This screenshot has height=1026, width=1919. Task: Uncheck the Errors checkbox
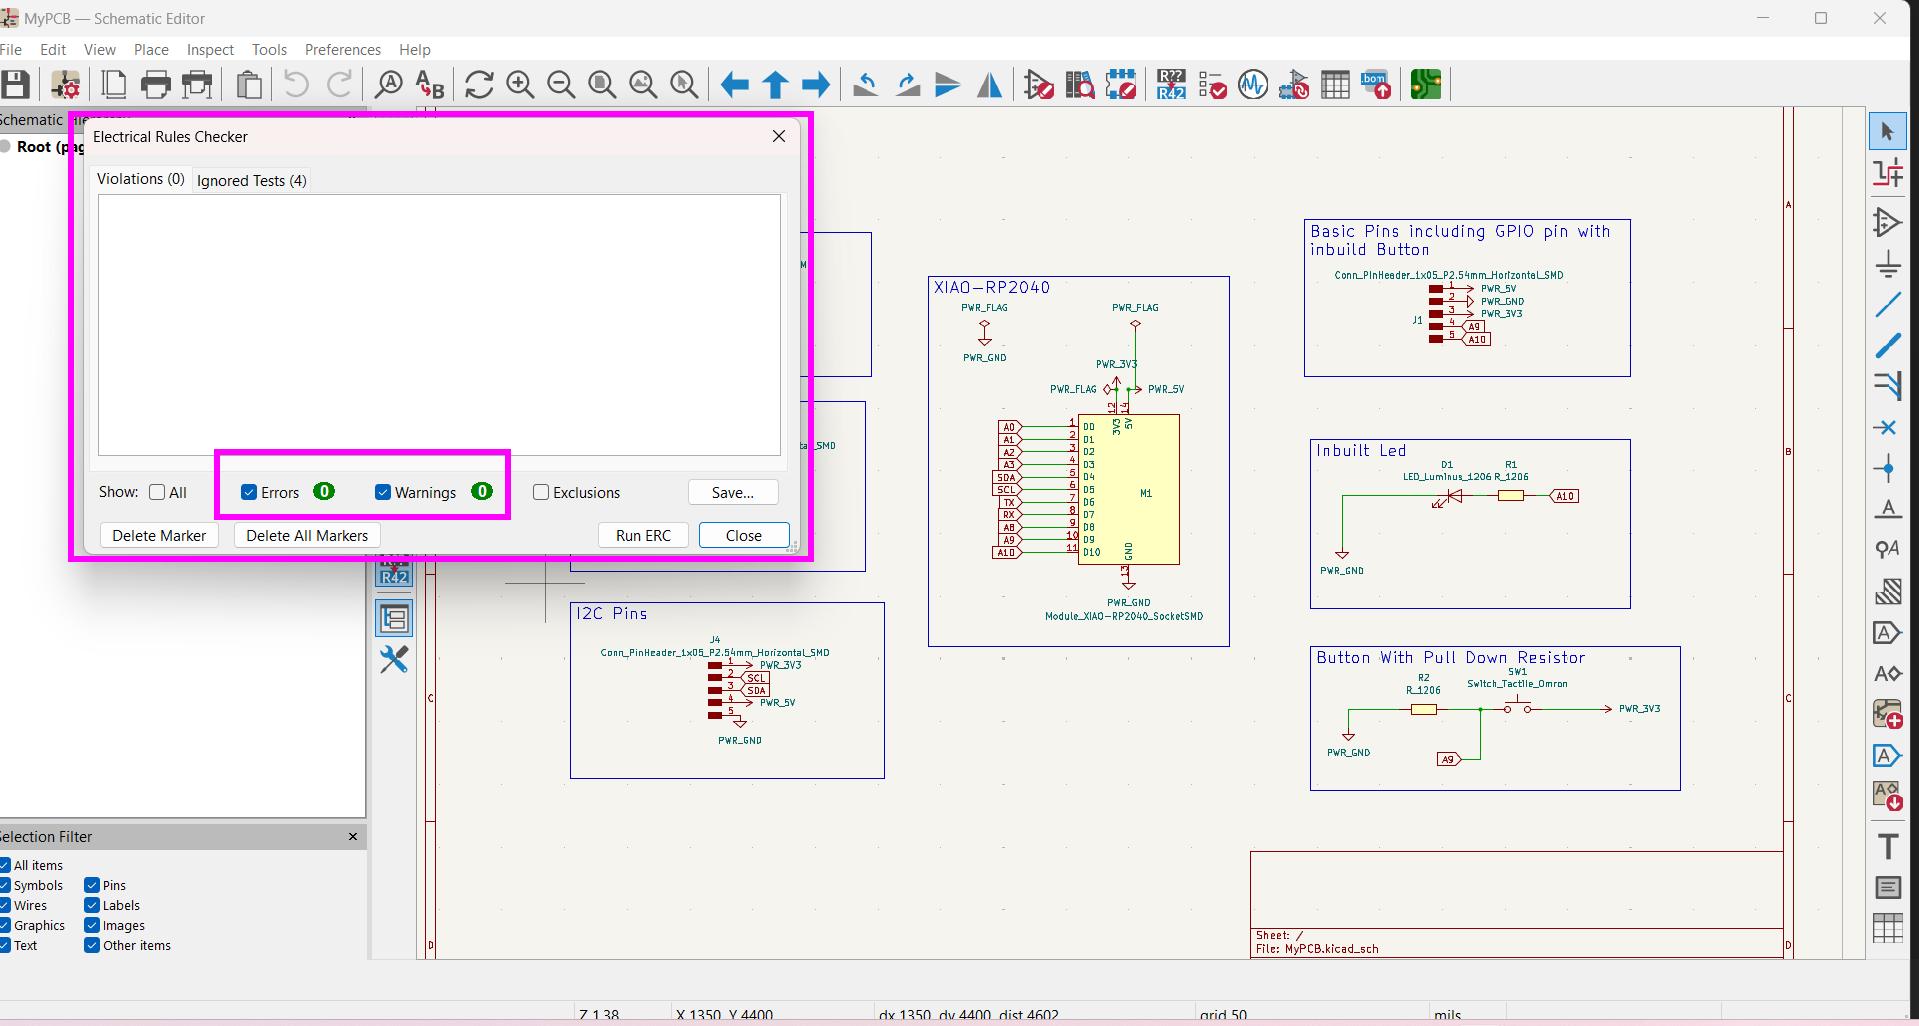point(249,492)
